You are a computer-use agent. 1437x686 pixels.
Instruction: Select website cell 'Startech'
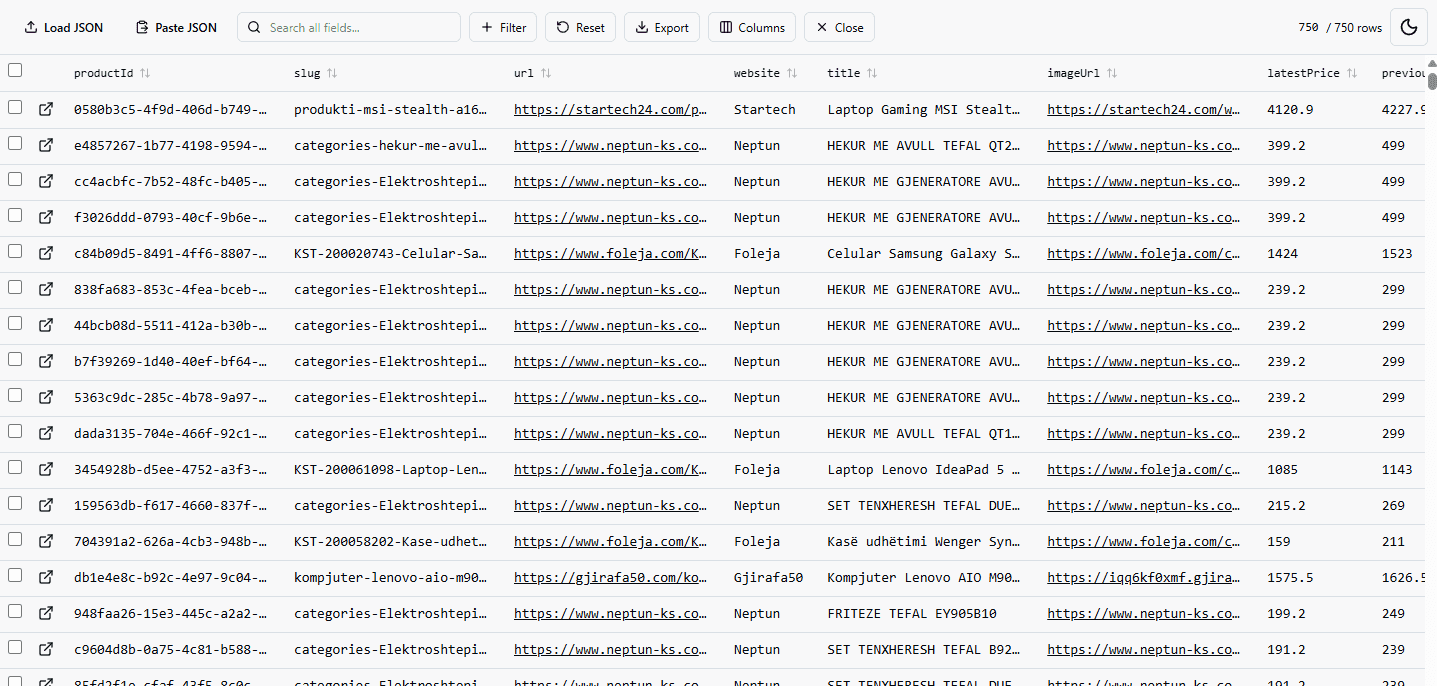point(765,110)
